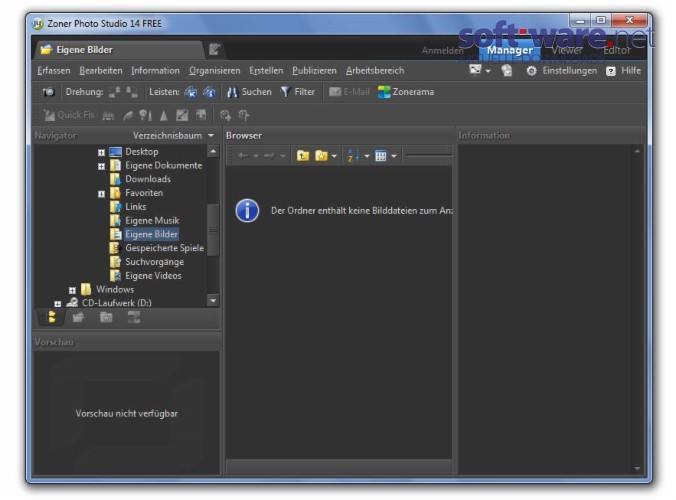Adjust the Browser thumbnail size slider
Viewport: 676px width, 500px height.
tap(429, 155)
